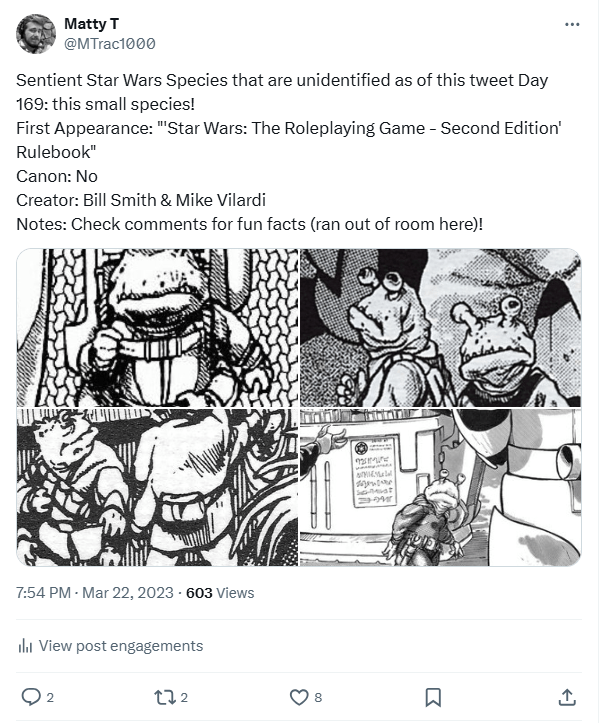Click the retweet count number 2
Viewport: 603px width, 723px height.
point(184,697)
